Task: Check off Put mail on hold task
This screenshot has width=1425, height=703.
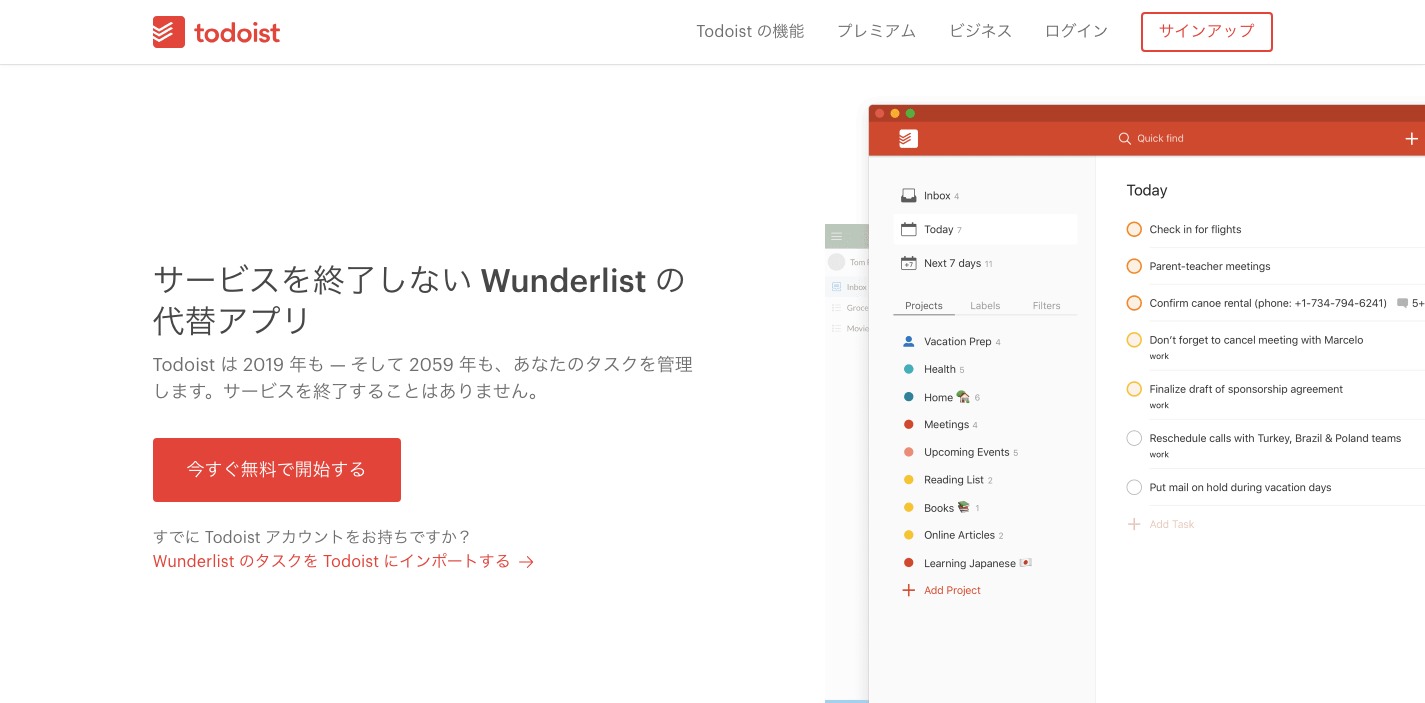Action: (1134, 487)
